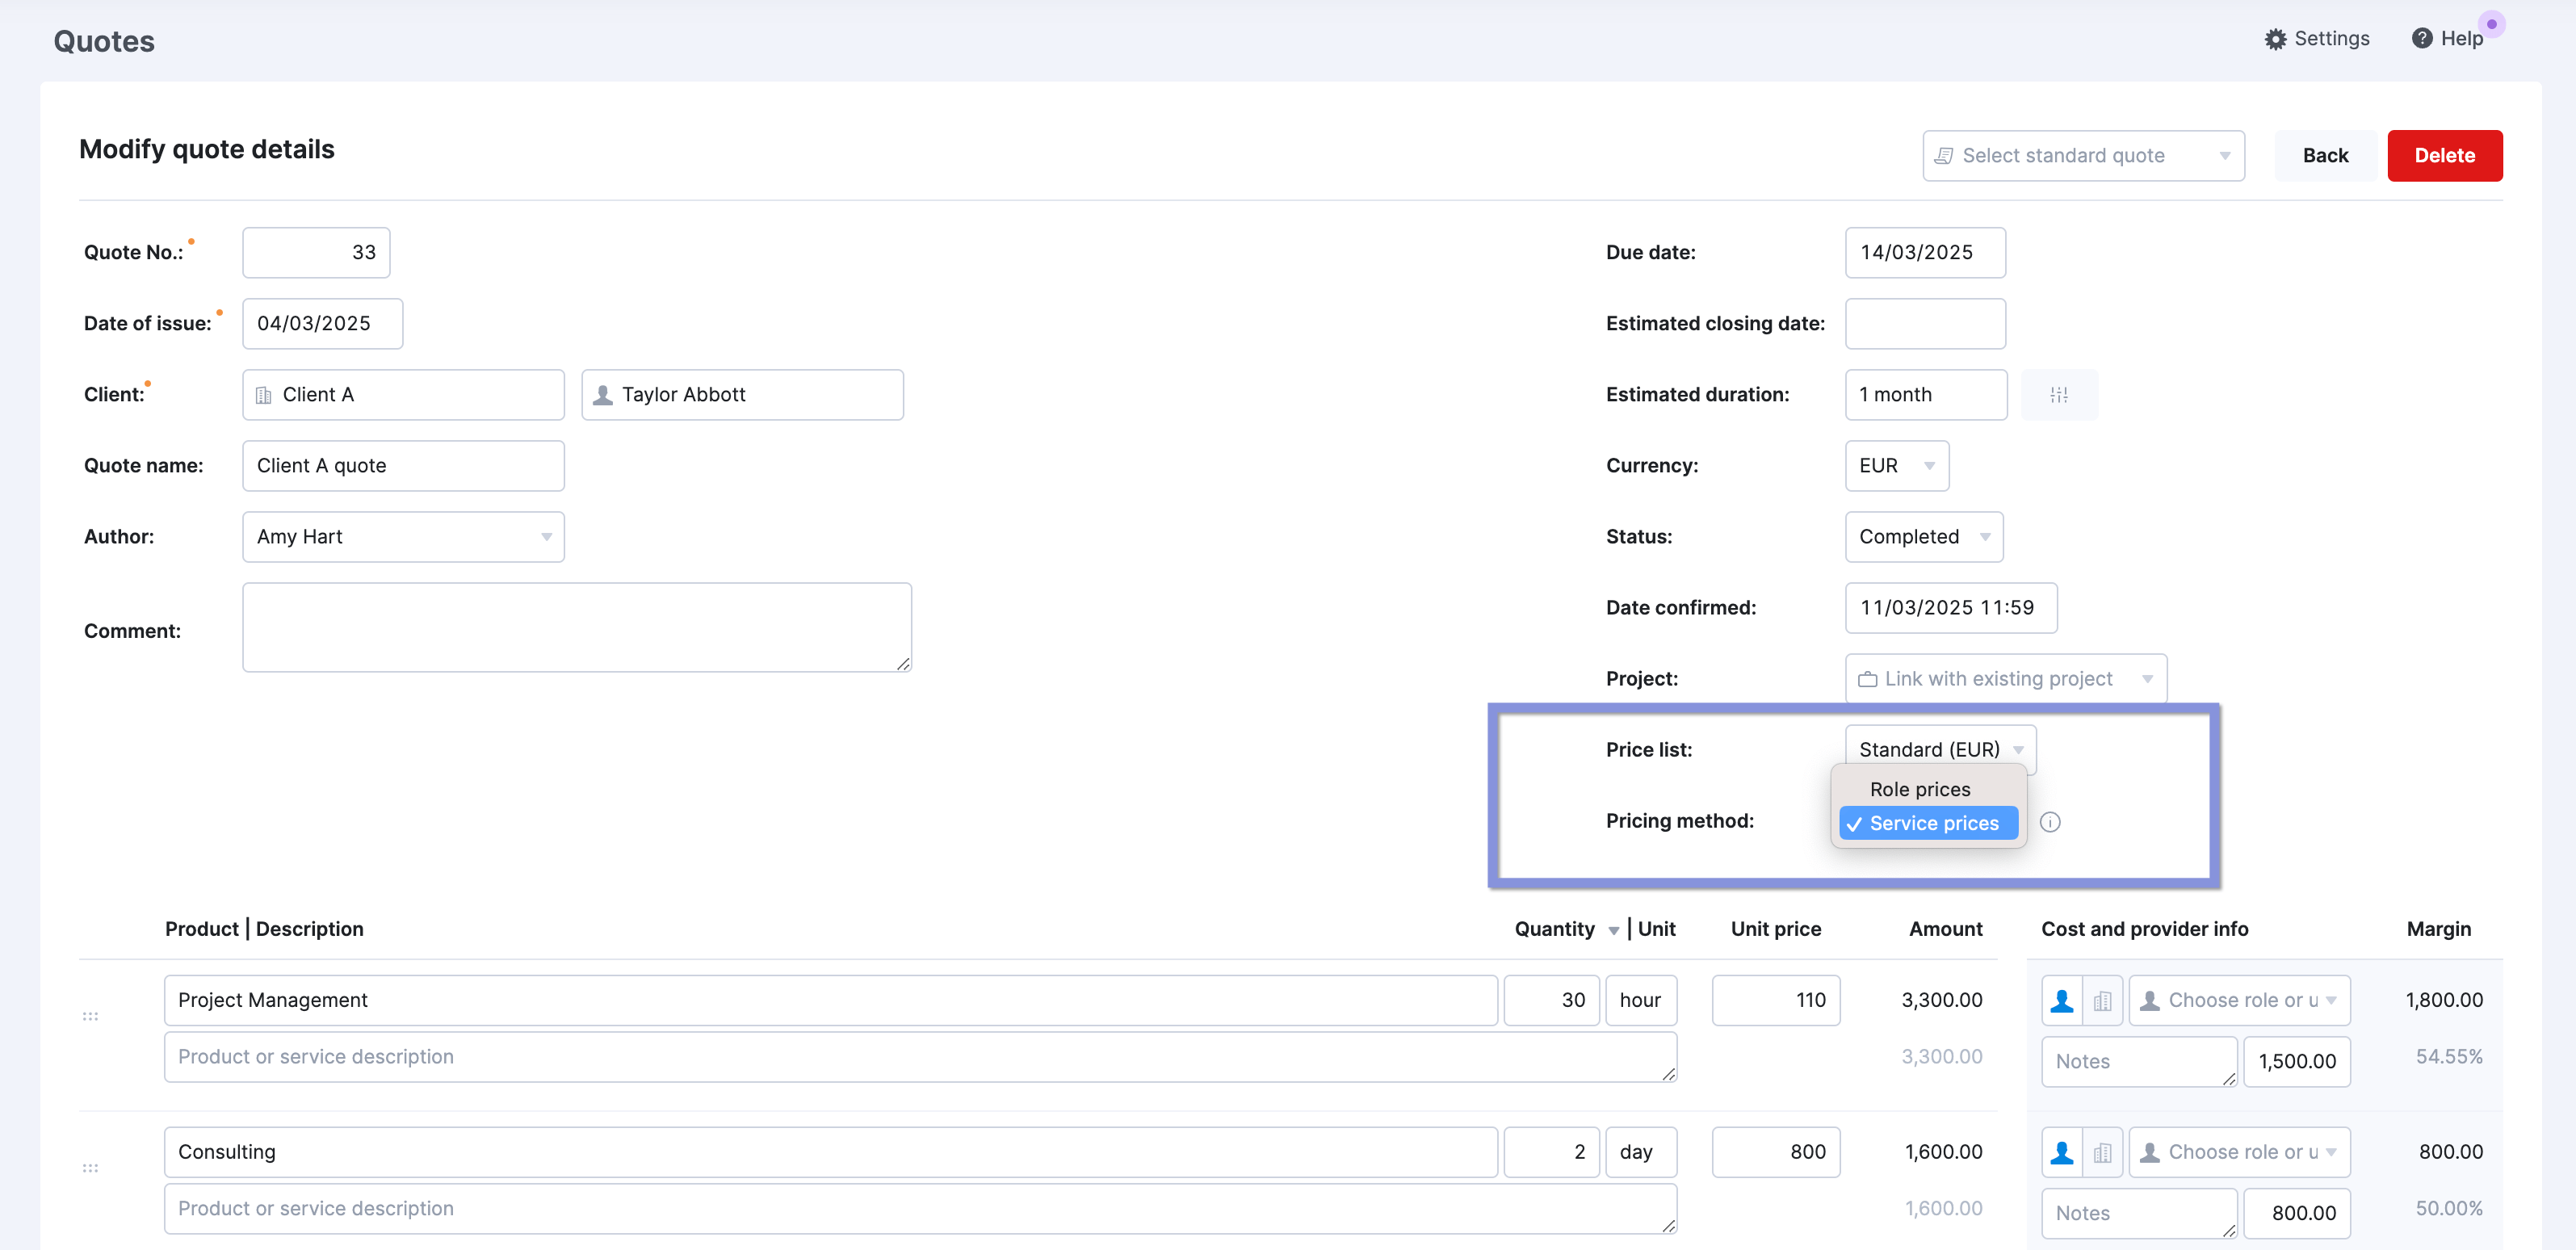The height and width of the screenshot is (1250, 2576).
Task: Expand the Status Completed dropdown
Action: 1922,537
